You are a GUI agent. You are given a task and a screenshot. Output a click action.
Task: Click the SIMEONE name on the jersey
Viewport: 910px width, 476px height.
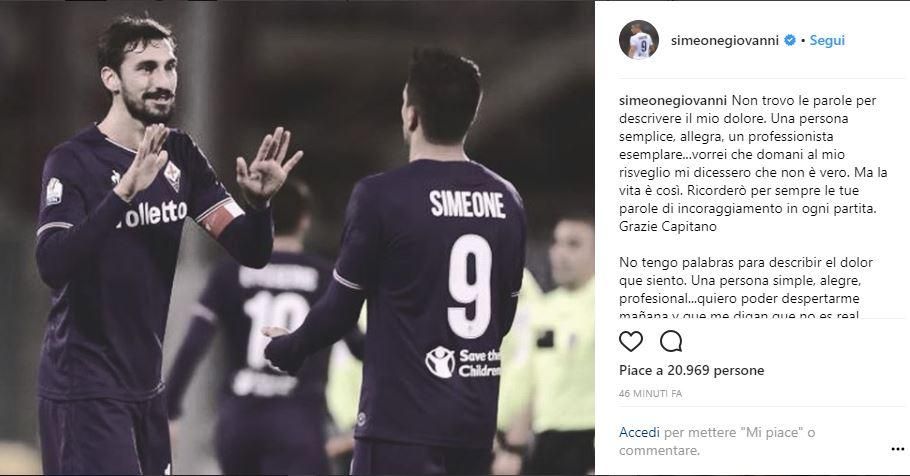pos(467,204)
